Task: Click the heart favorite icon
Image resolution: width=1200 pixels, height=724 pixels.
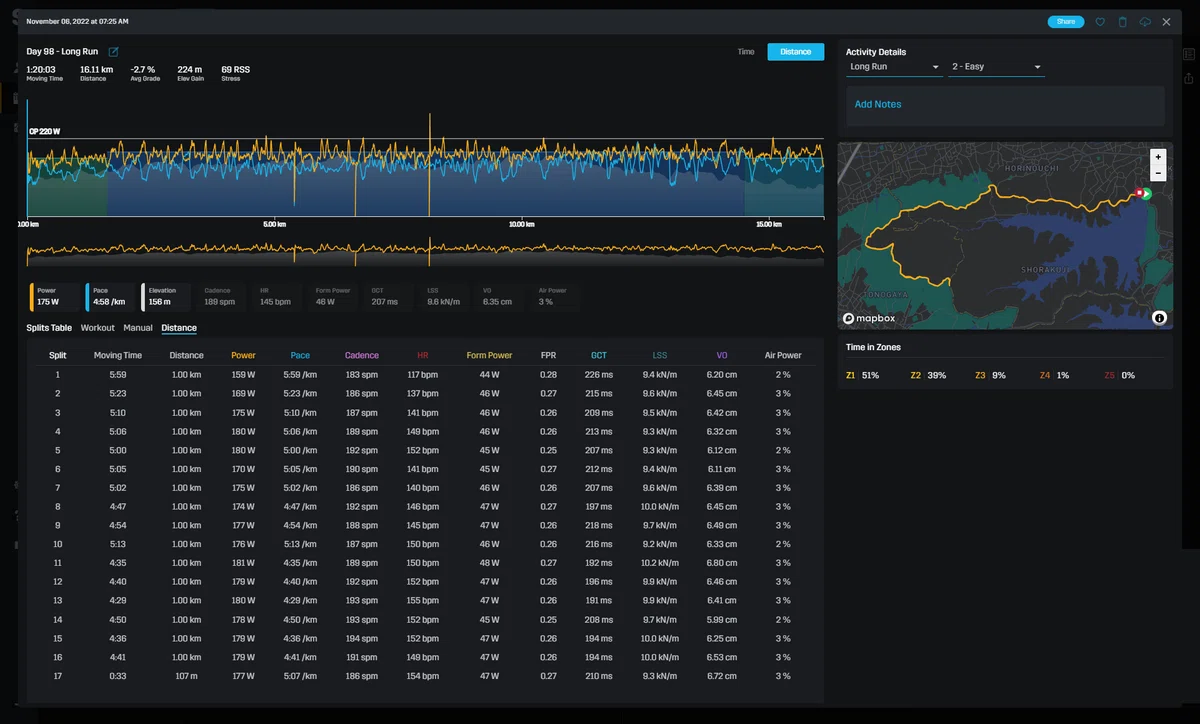Action: tap(1100, 21)
